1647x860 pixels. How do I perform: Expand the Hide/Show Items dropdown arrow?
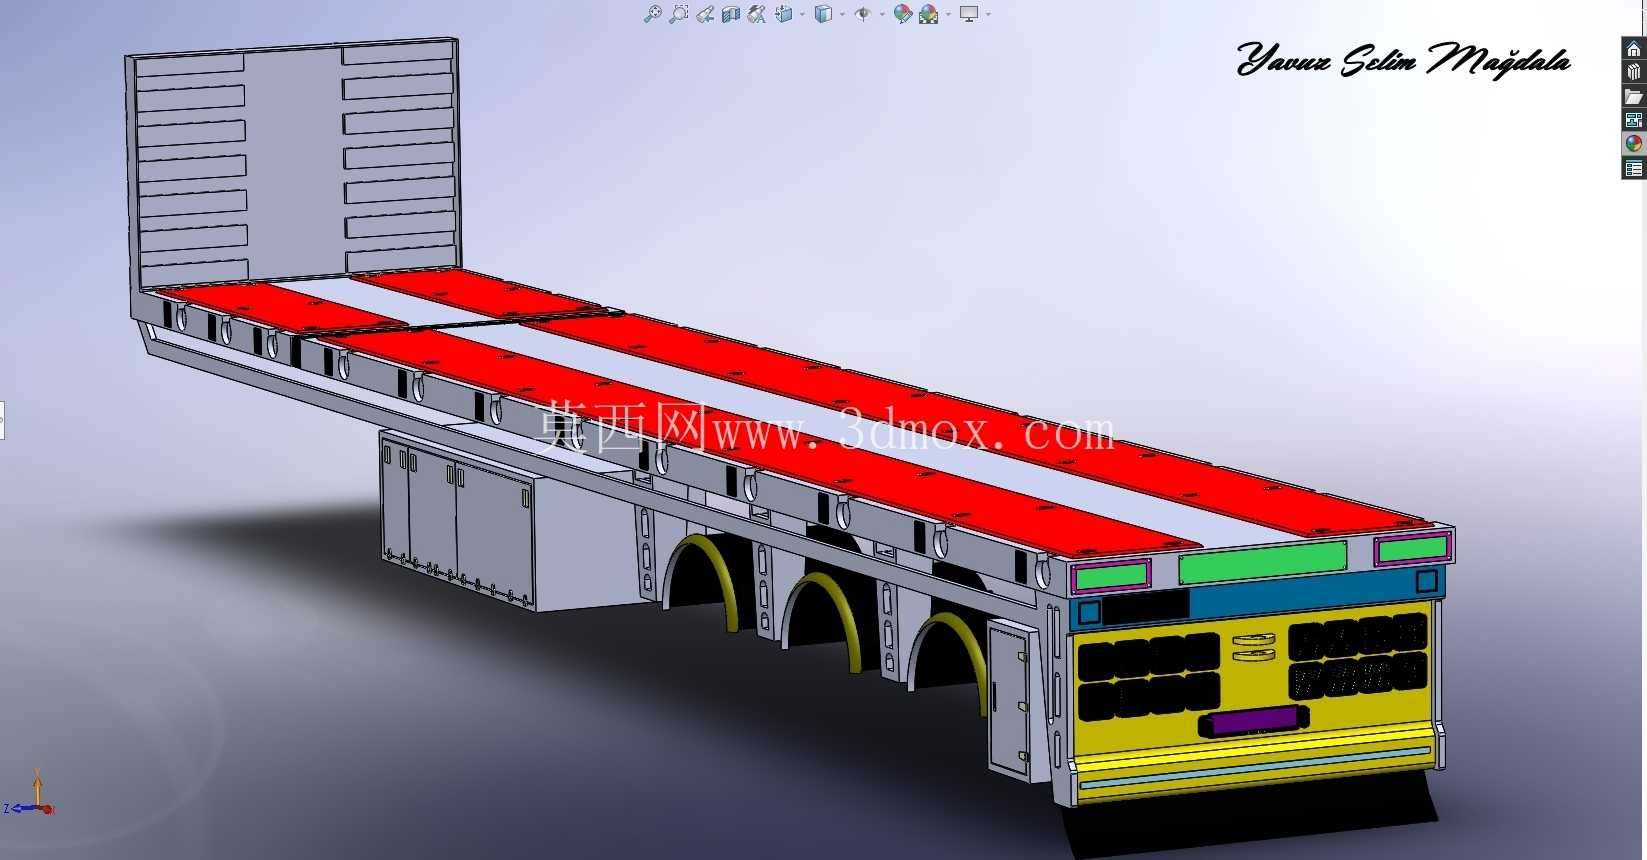coord(882,14)
